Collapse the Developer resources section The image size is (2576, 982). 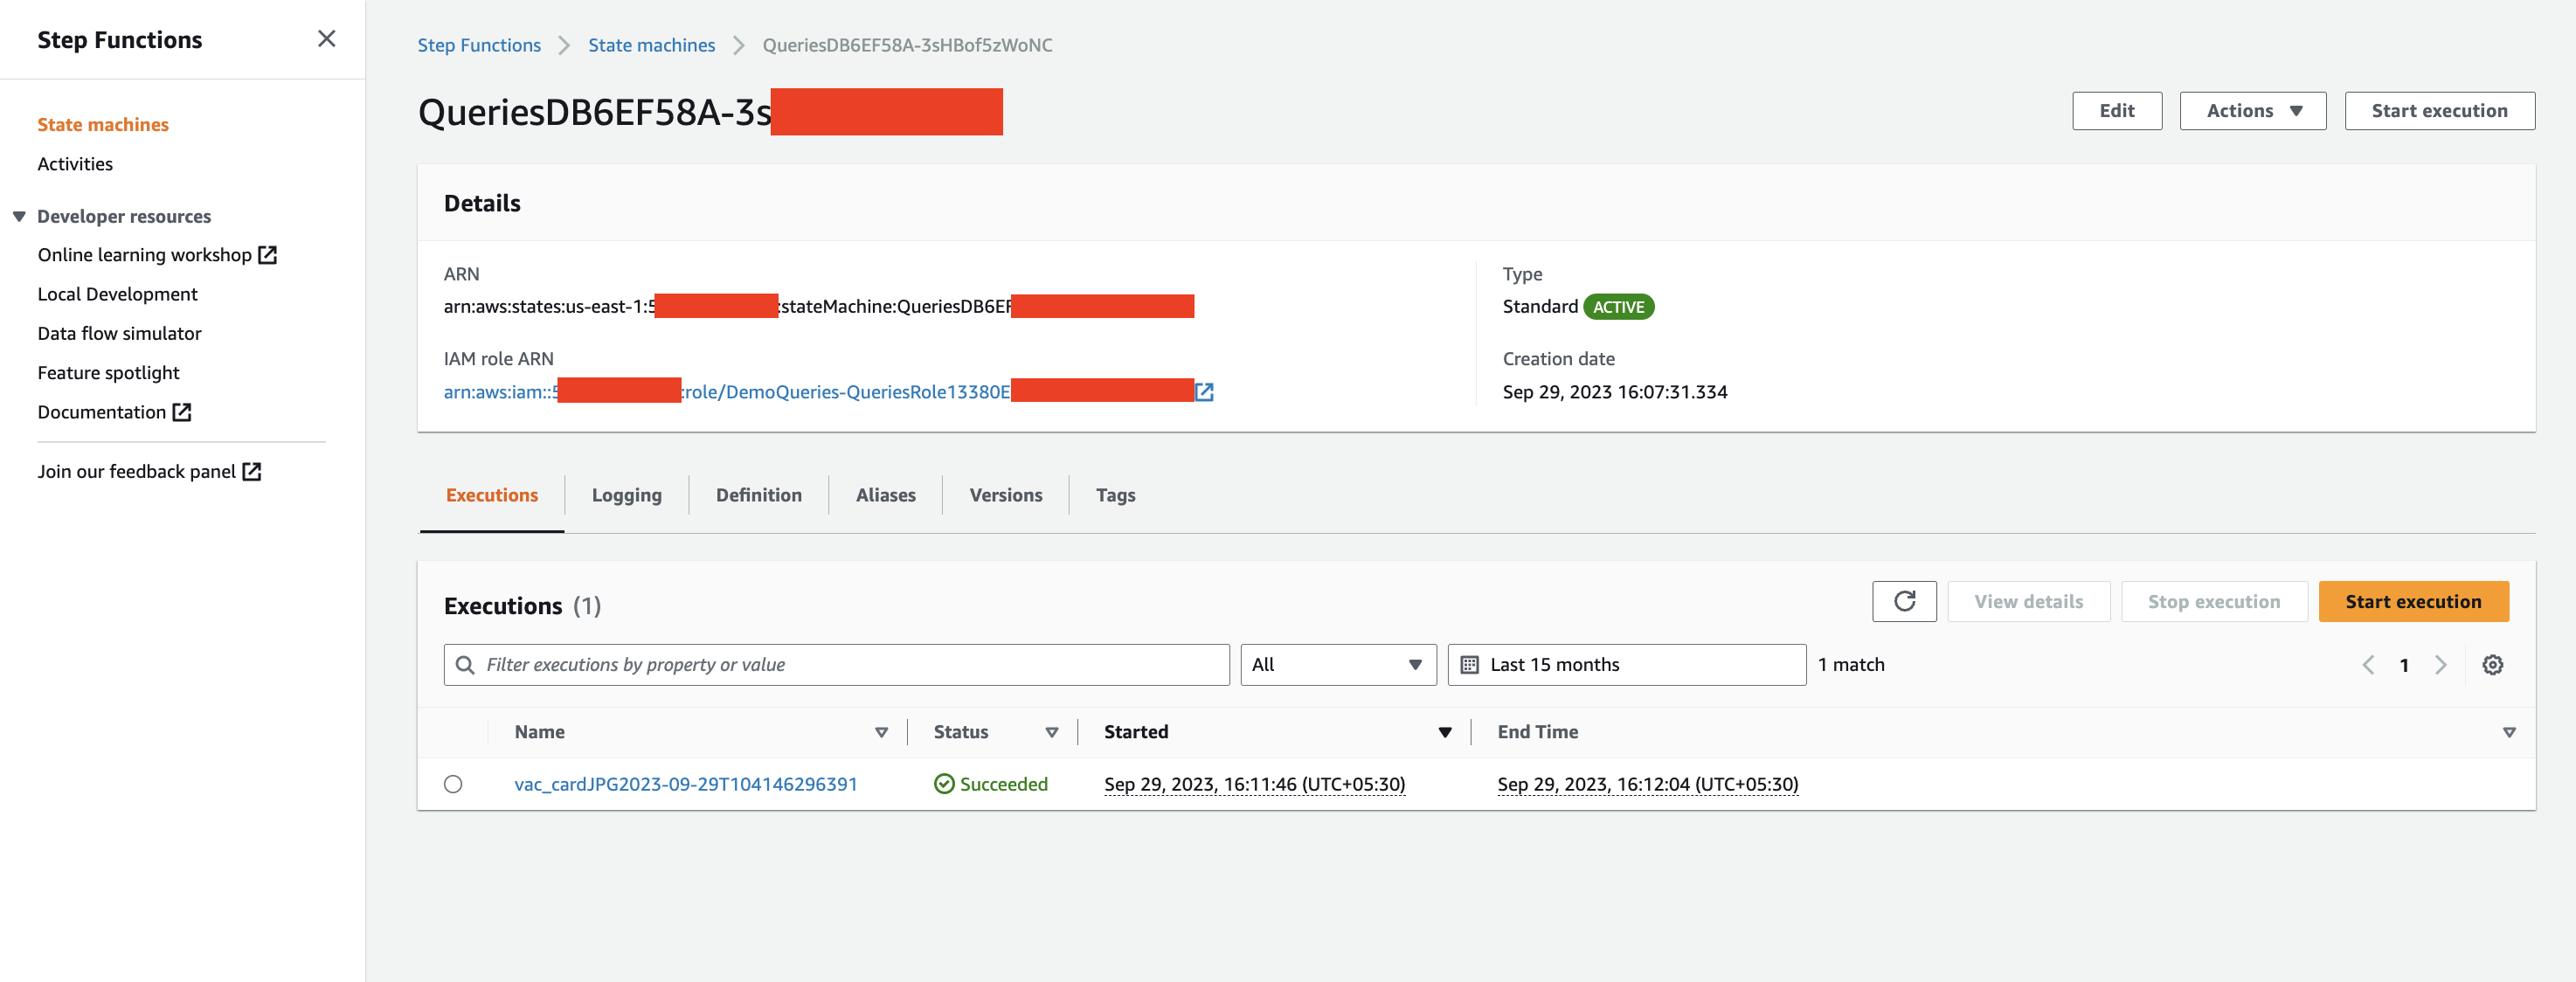tap(19, 216)
